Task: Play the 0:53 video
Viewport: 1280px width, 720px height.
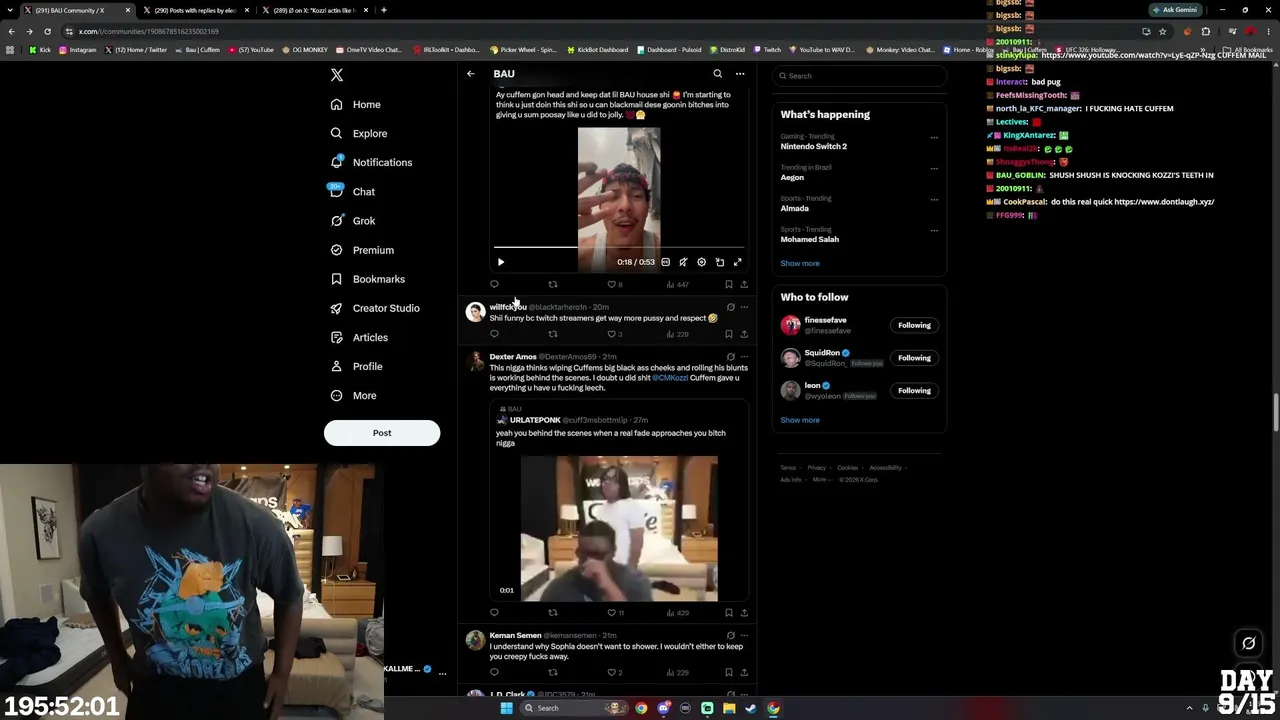Action: 501,262
